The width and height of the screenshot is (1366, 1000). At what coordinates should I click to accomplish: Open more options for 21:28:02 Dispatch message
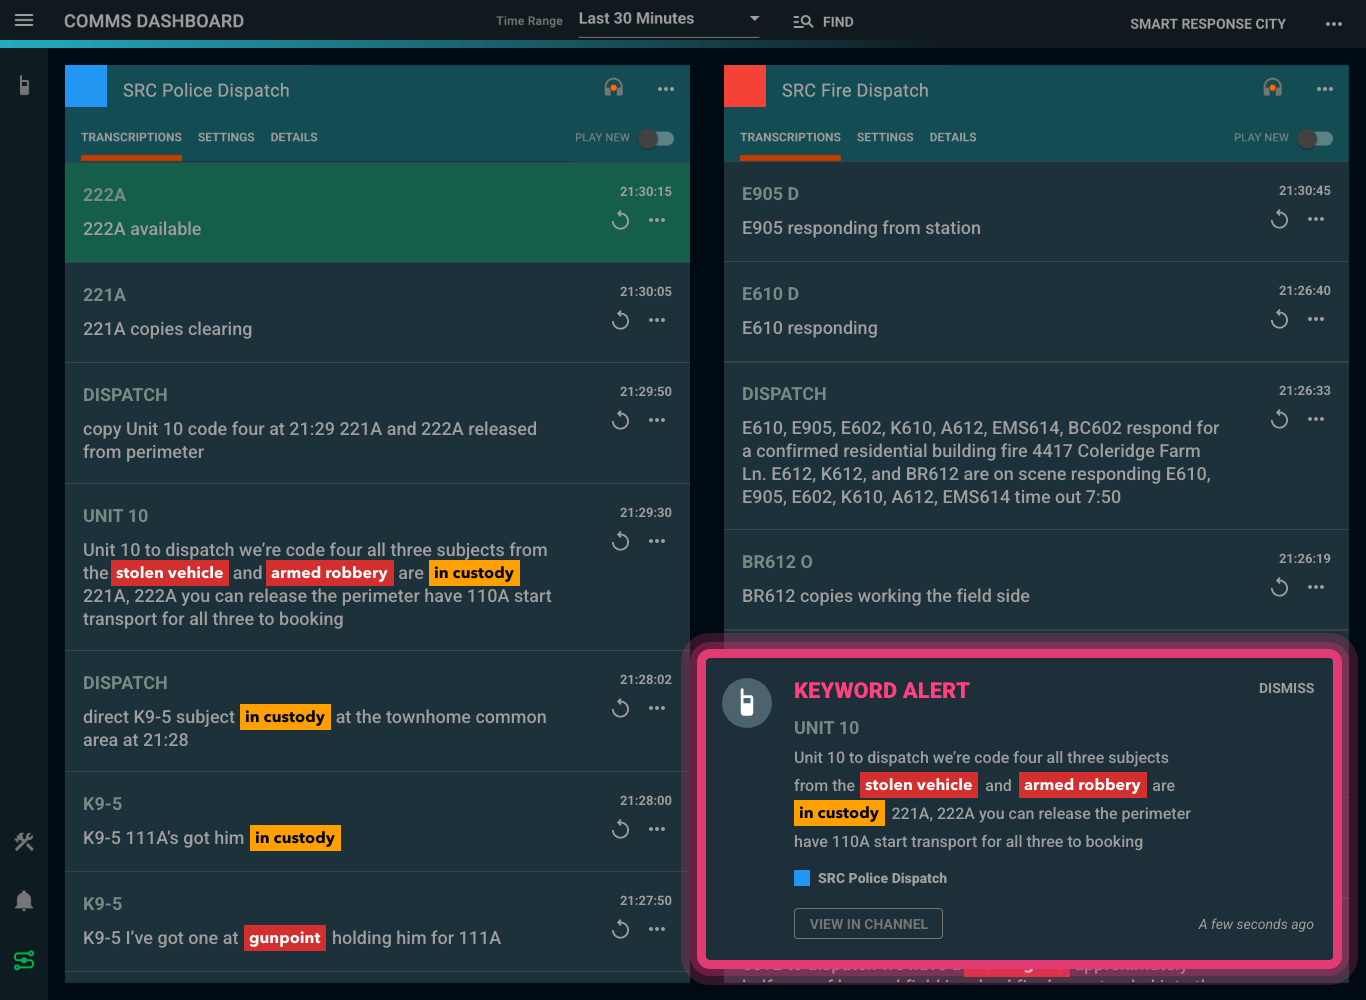tap(657, 708)
